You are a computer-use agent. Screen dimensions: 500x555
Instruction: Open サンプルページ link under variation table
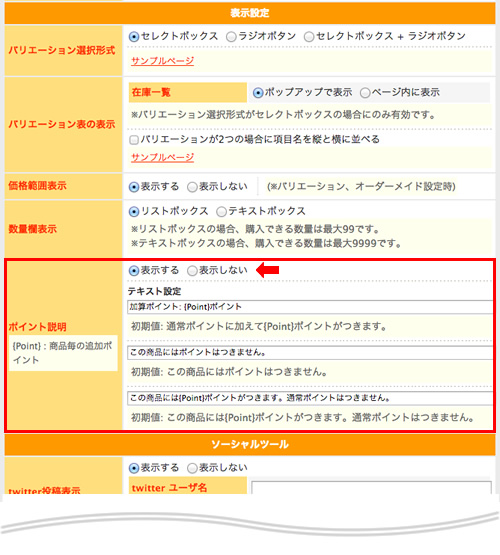click(x=162, y=158)
